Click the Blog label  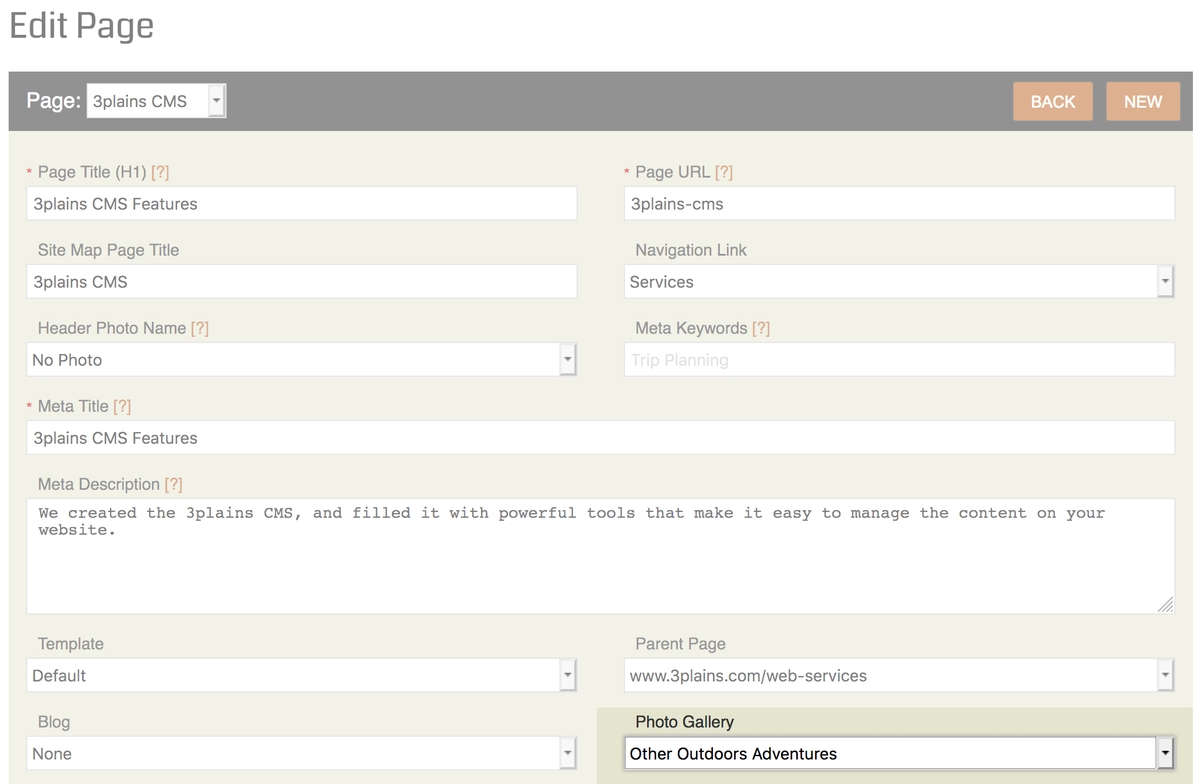tap(54, 722)
